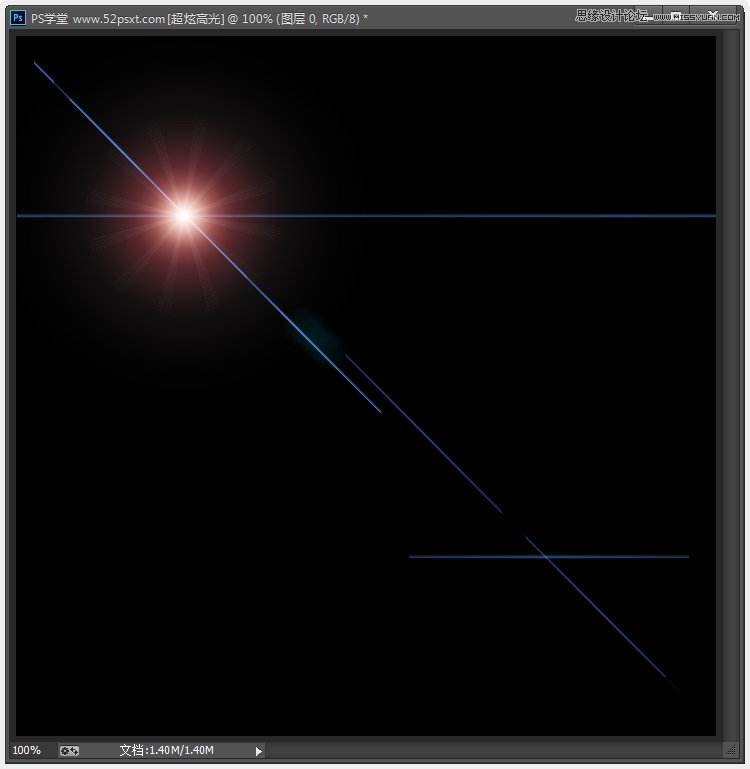Open the status bar arrow flyout menu
Screen dimensions: 750x769
pos(259,750)
